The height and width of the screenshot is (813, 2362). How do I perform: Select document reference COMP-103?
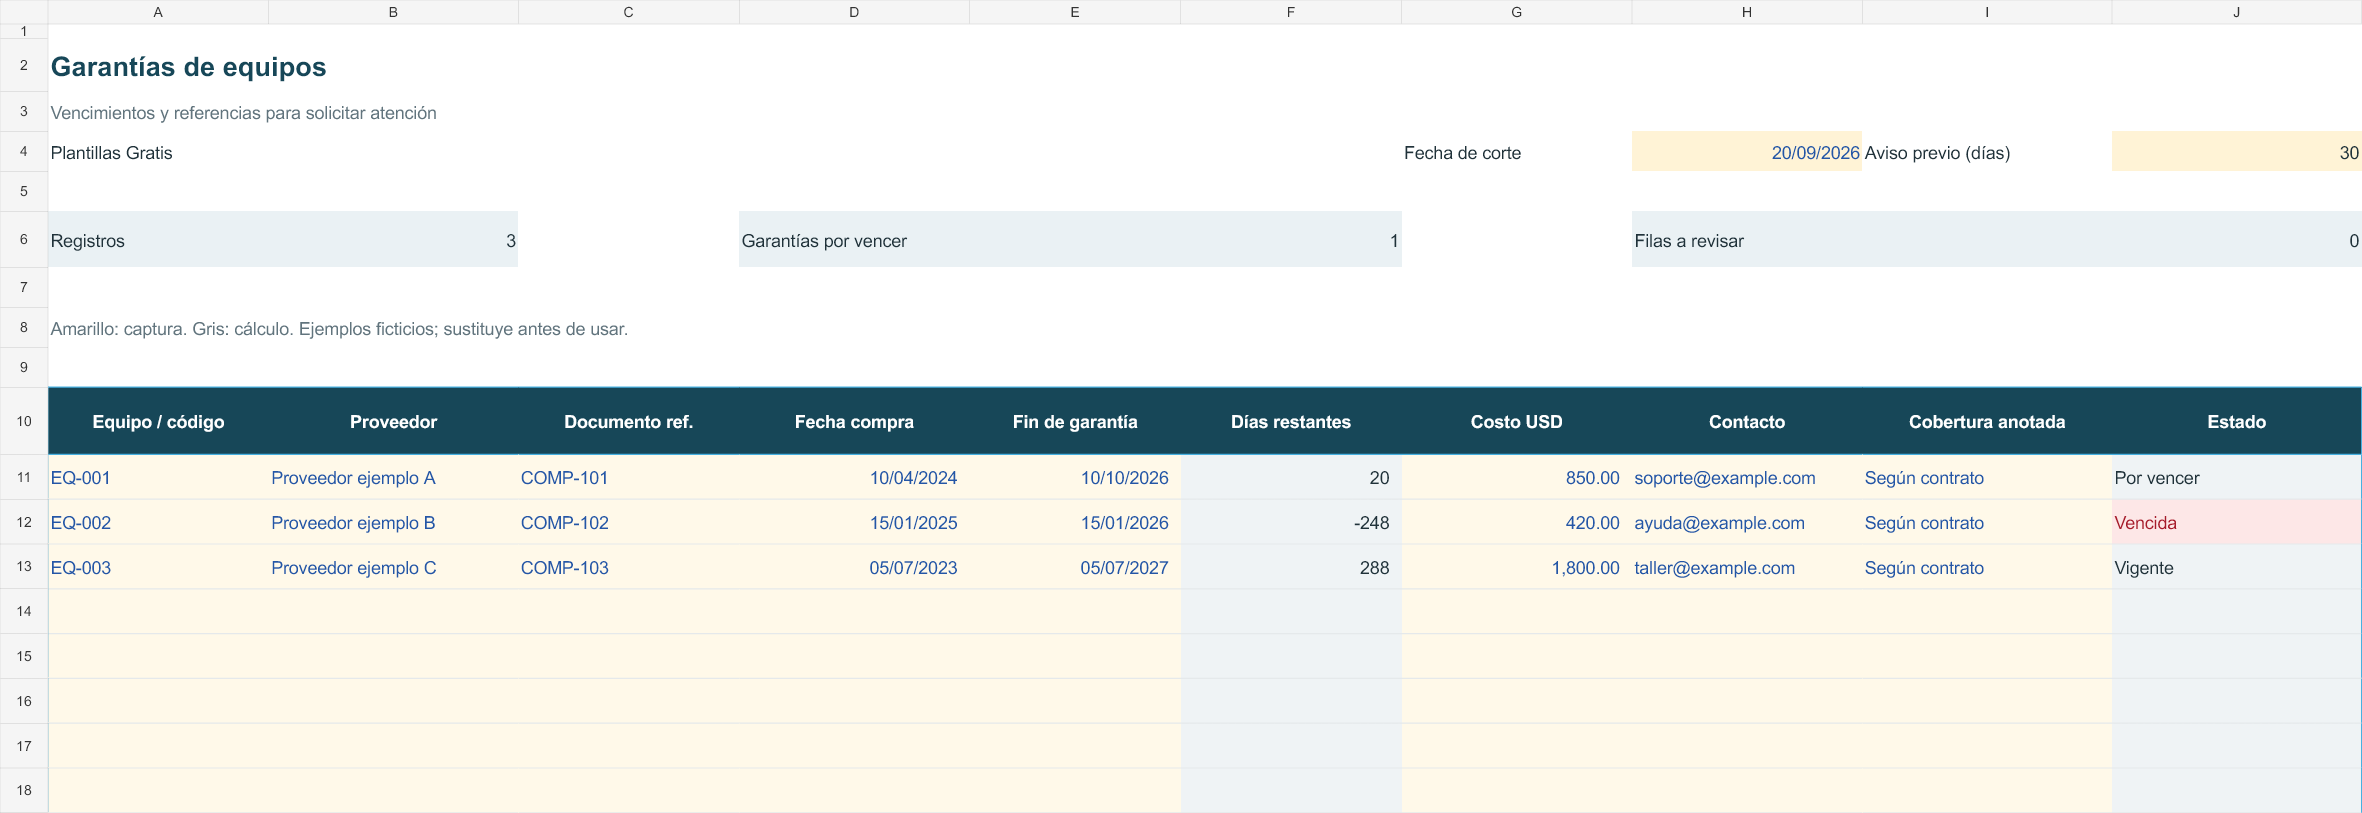(628, 568)
